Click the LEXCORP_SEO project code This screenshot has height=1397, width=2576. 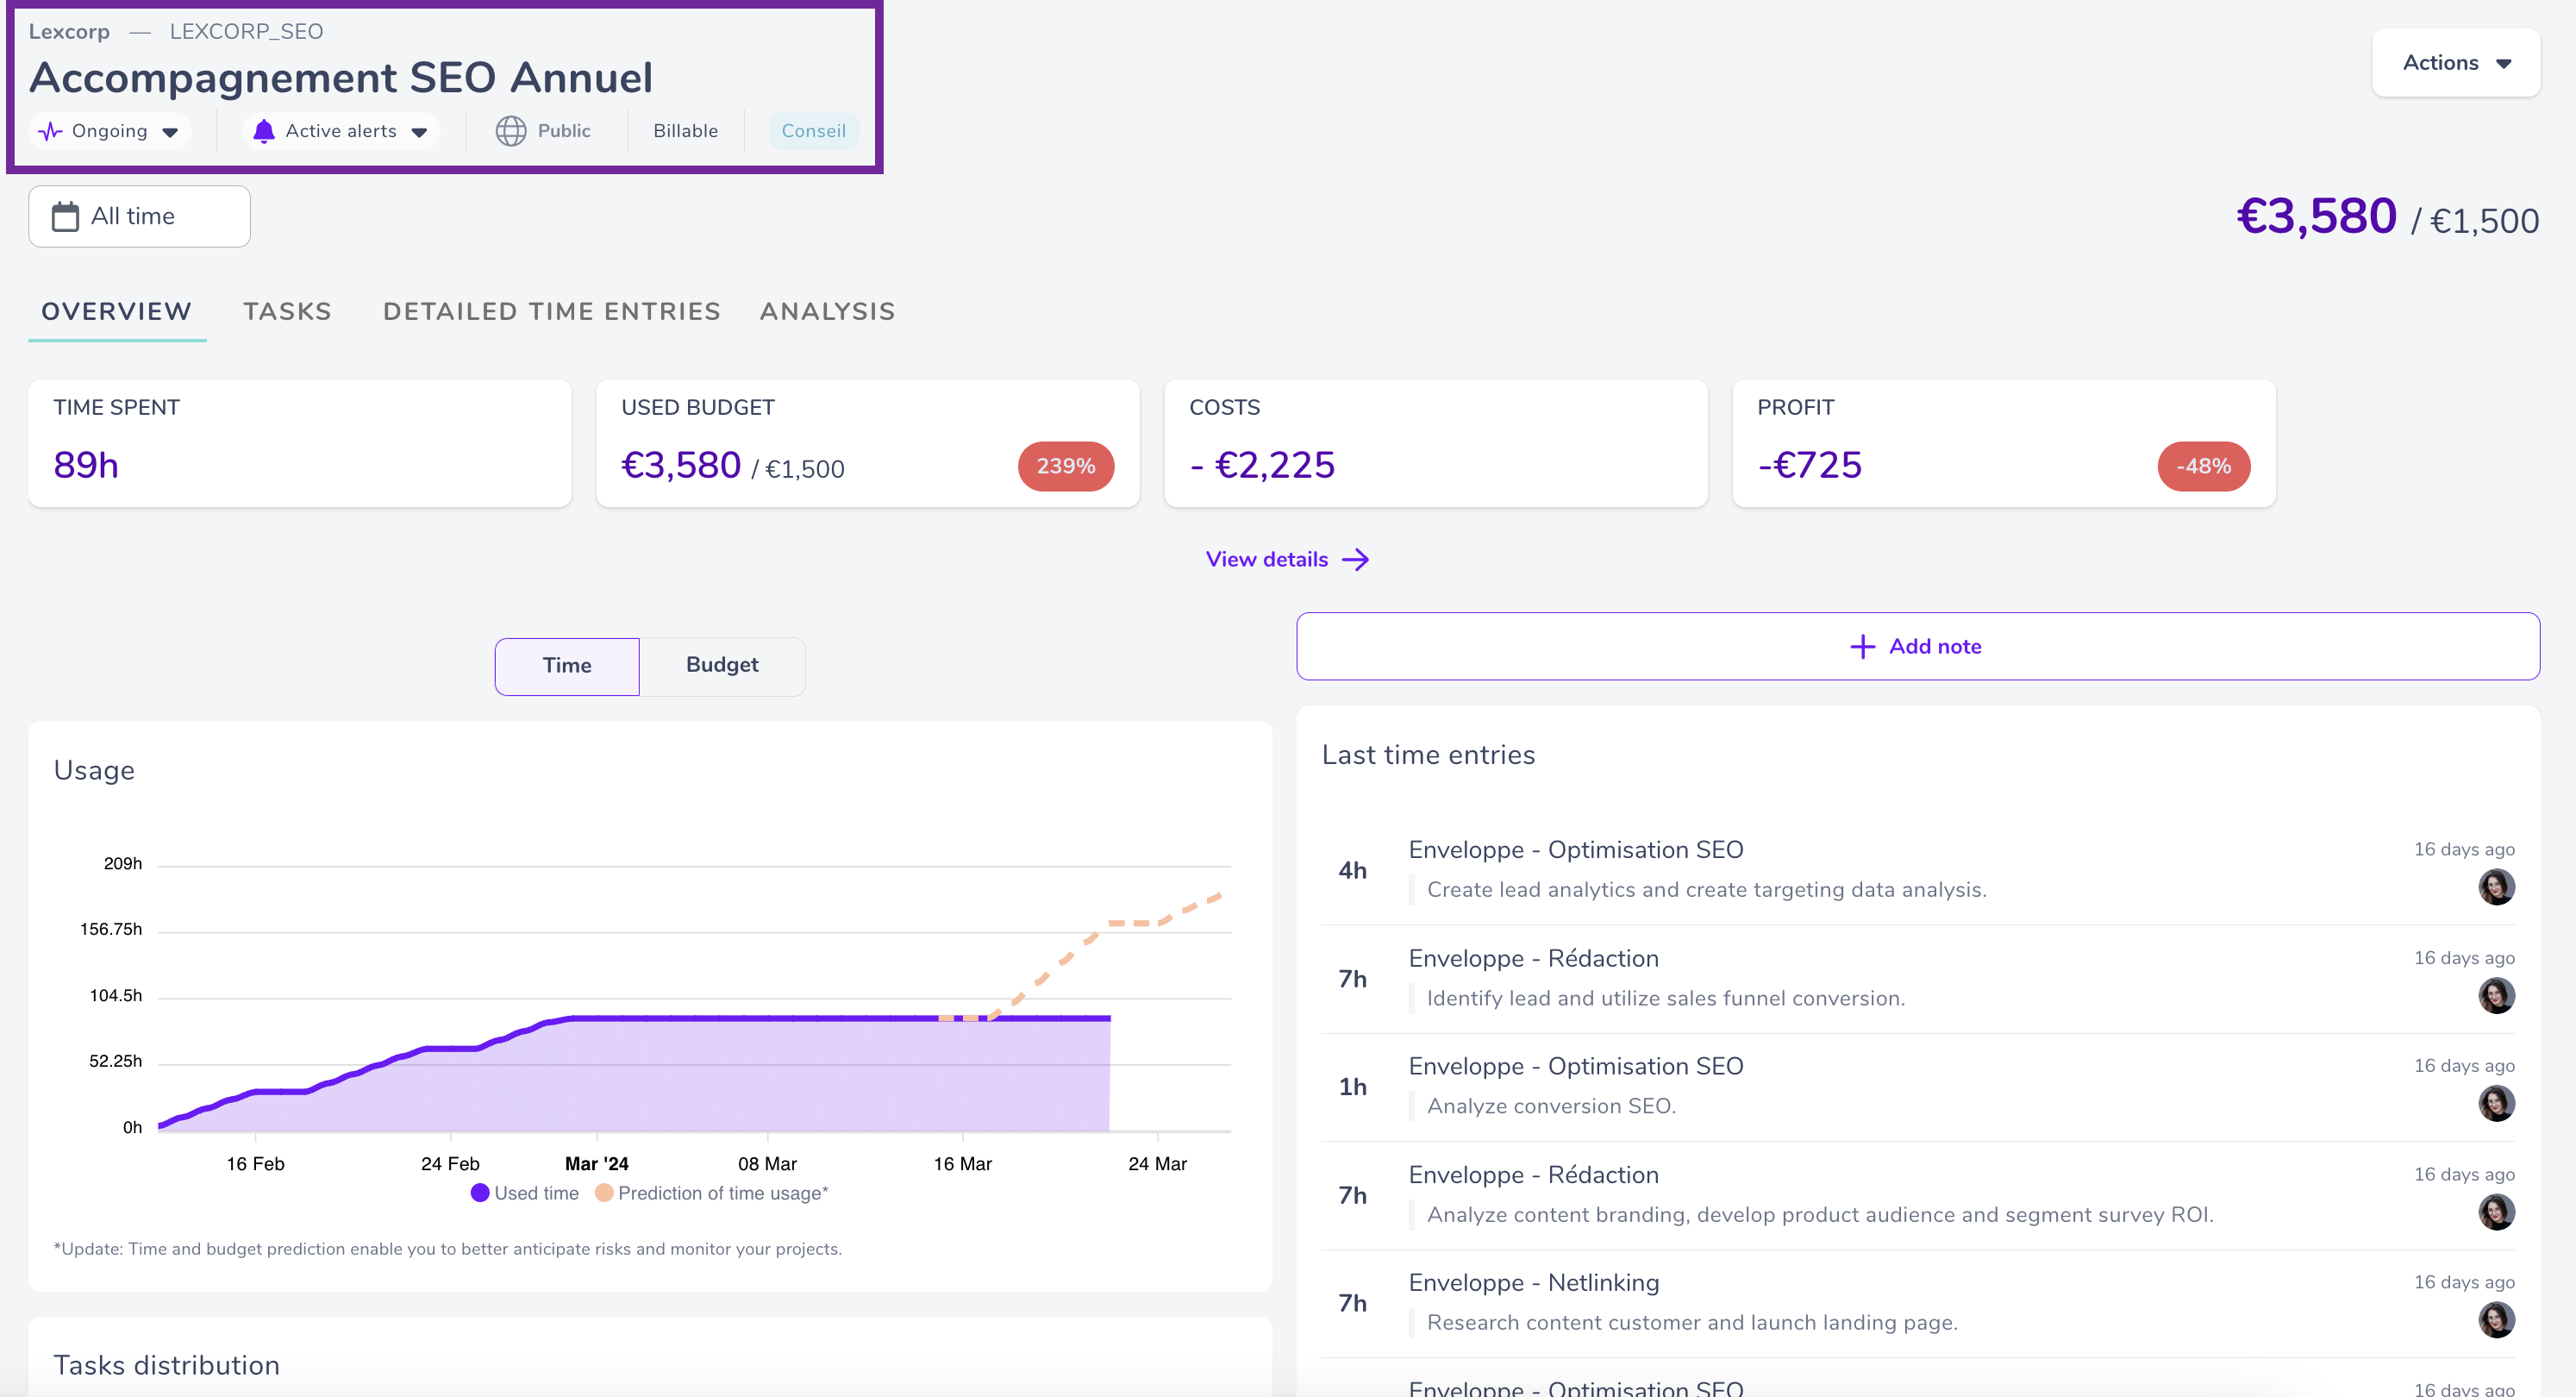click(x=246, y=31)
